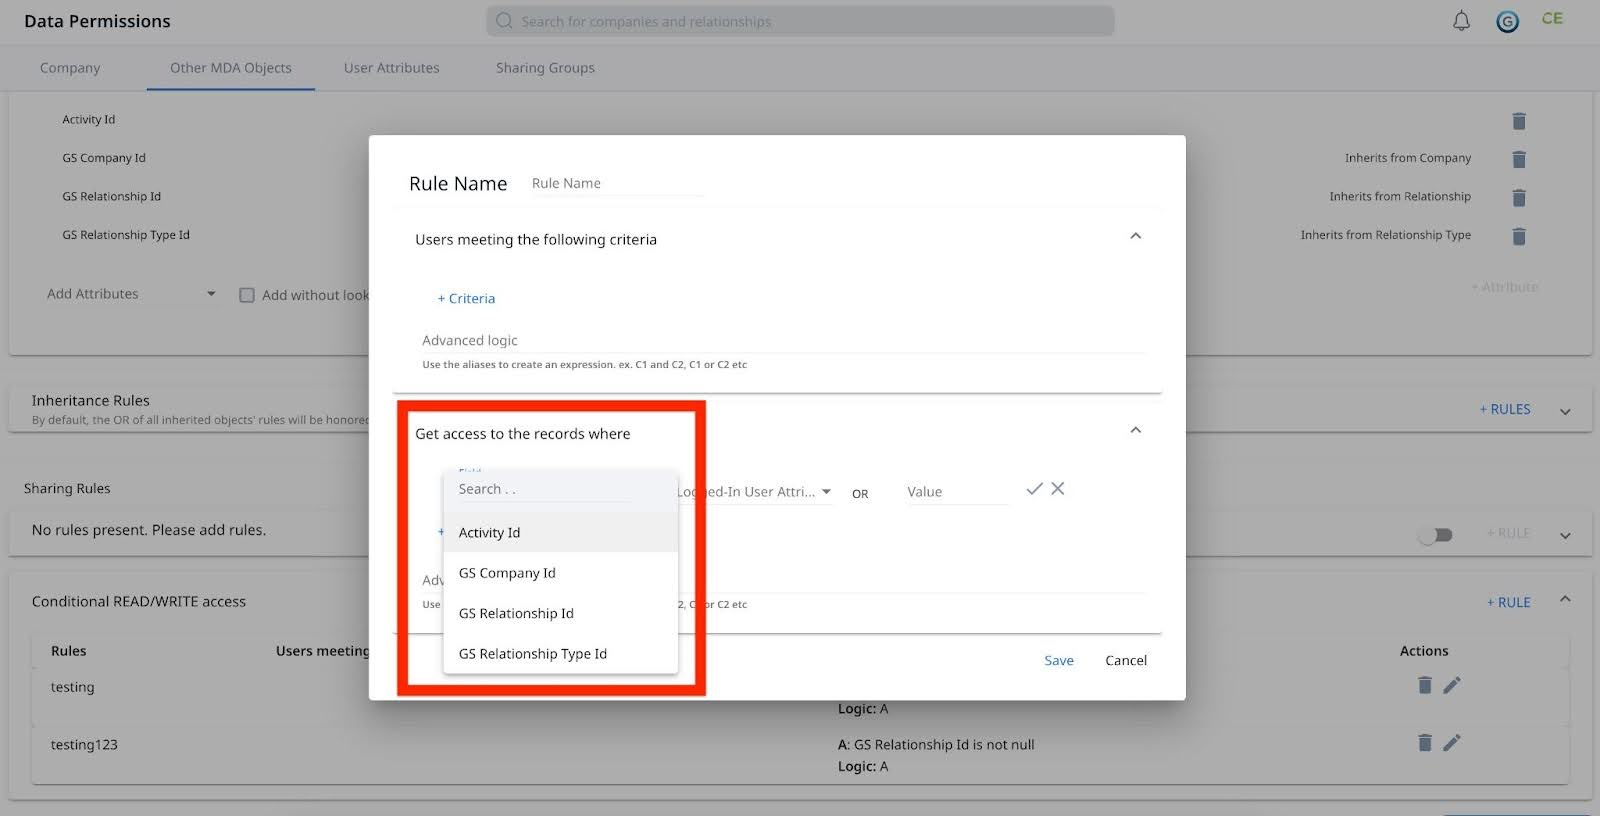Delete the testing rule
This screenshot has width=1600, height=816.
1425,685
